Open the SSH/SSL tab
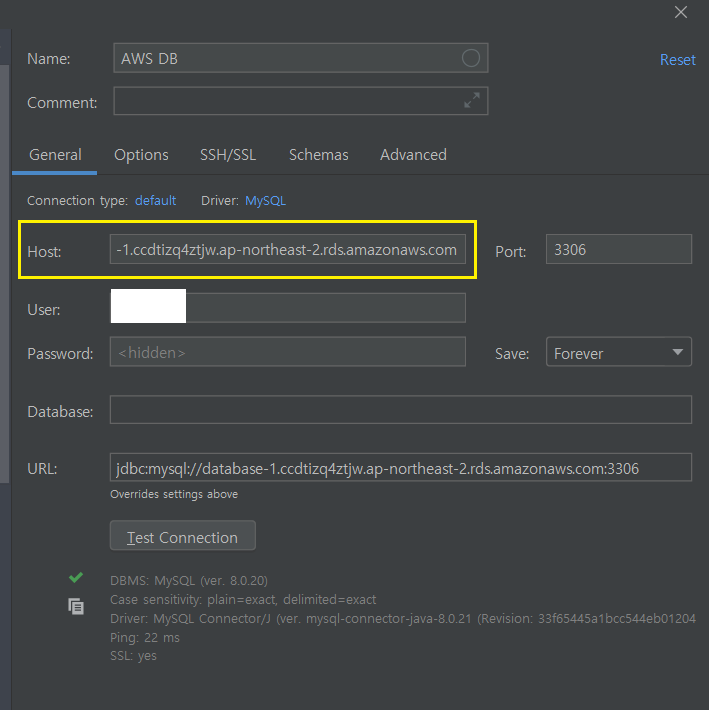This screenshot has height=710, width=709. (228, 155)
